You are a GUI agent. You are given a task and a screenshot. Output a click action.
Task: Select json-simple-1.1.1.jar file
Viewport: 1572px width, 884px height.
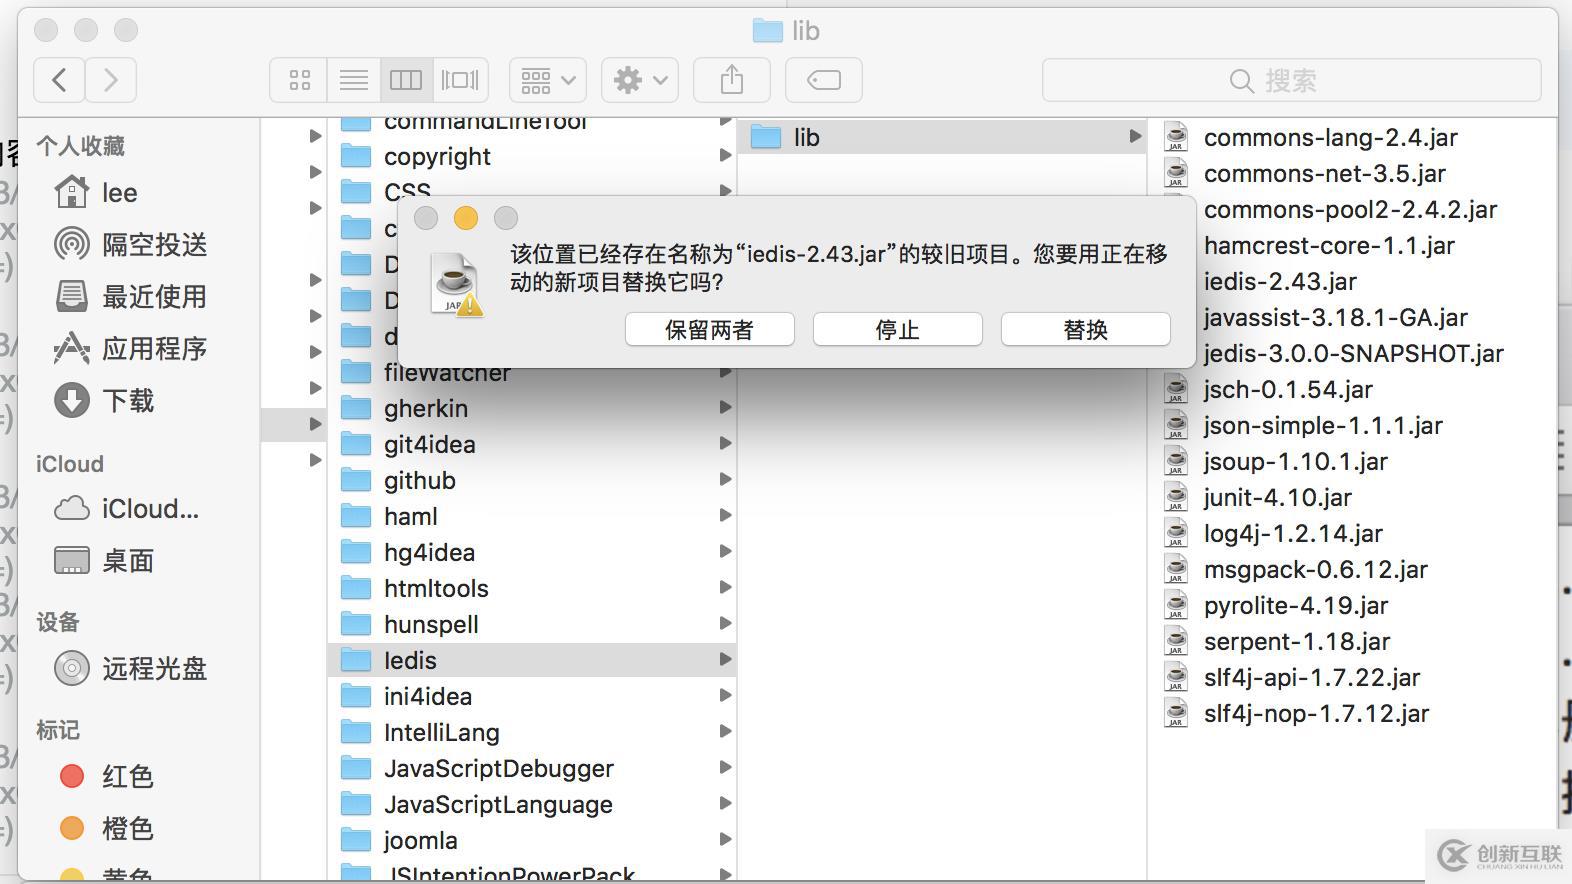pos(1324,425)
